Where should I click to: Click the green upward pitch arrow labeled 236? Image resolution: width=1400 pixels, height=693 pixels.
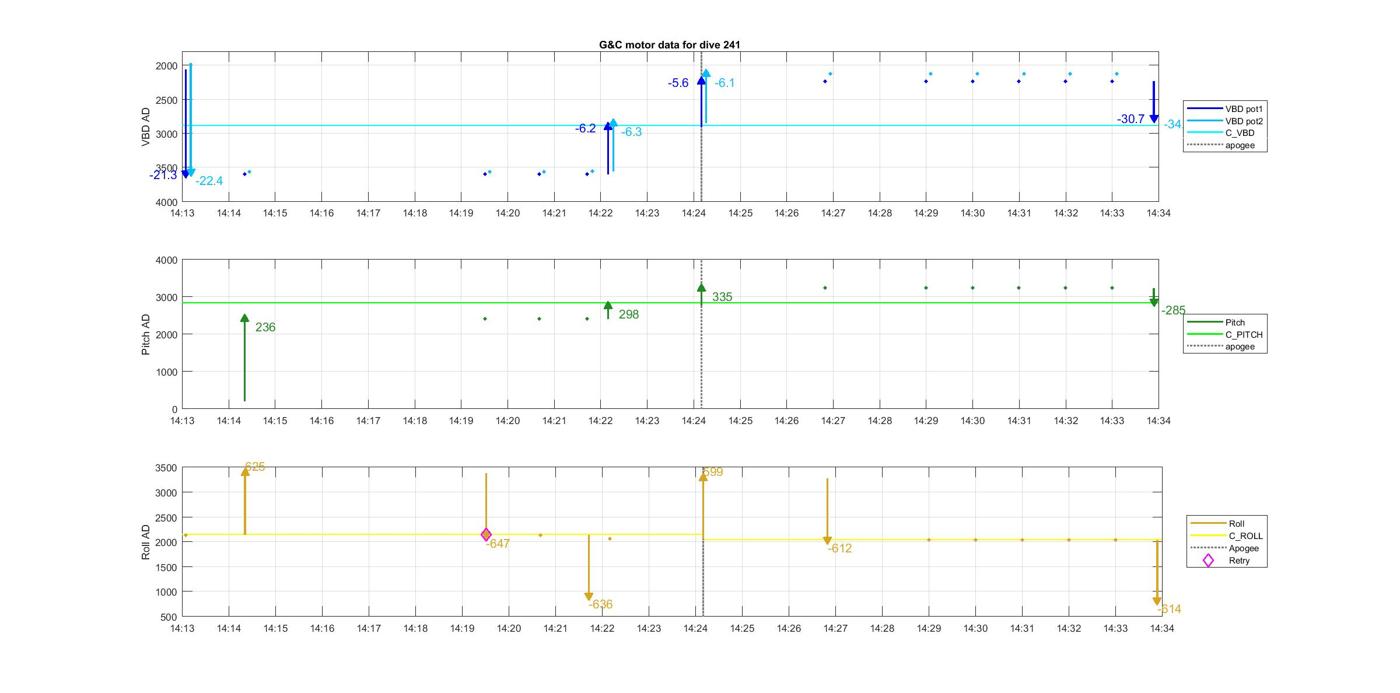[244, 358]
